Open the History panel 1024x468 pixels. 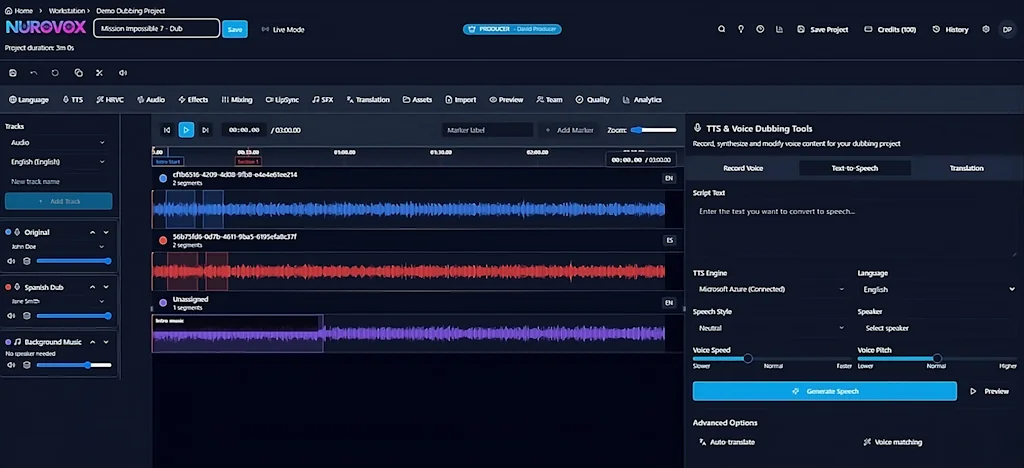(x=950, y=29)
